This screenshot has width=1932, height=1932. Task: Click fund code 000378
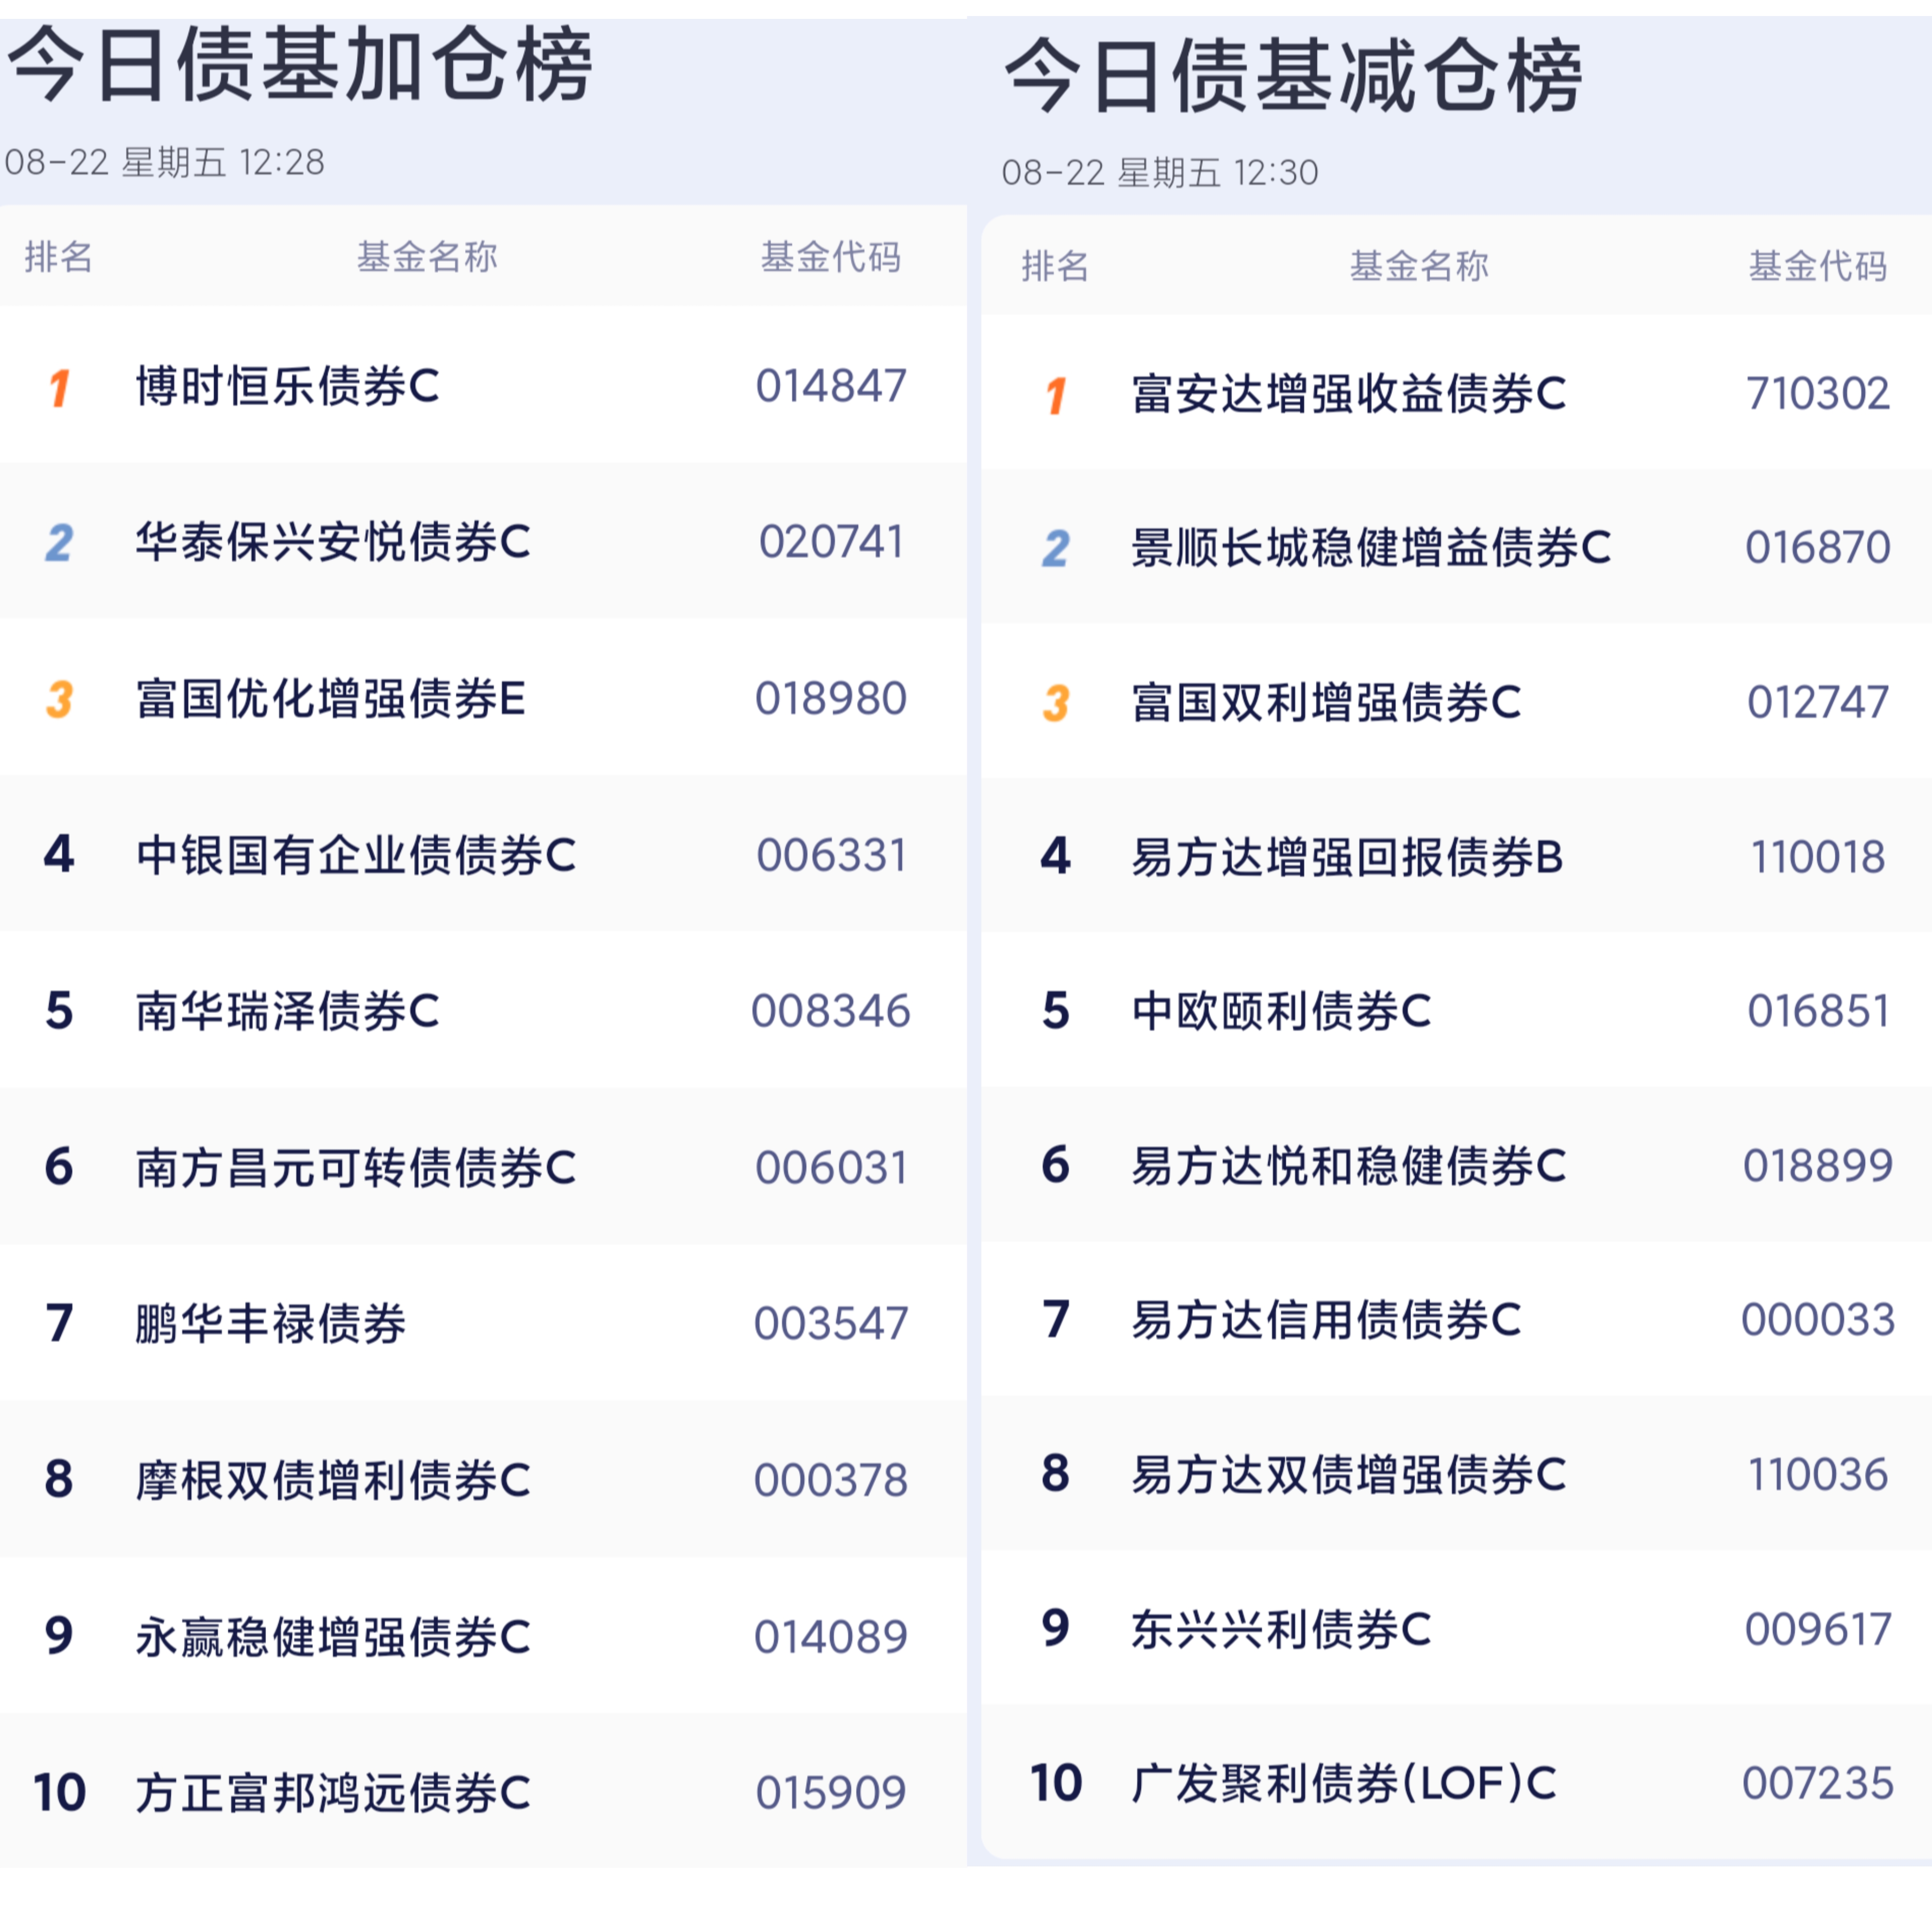click(x=831, y=1480)
